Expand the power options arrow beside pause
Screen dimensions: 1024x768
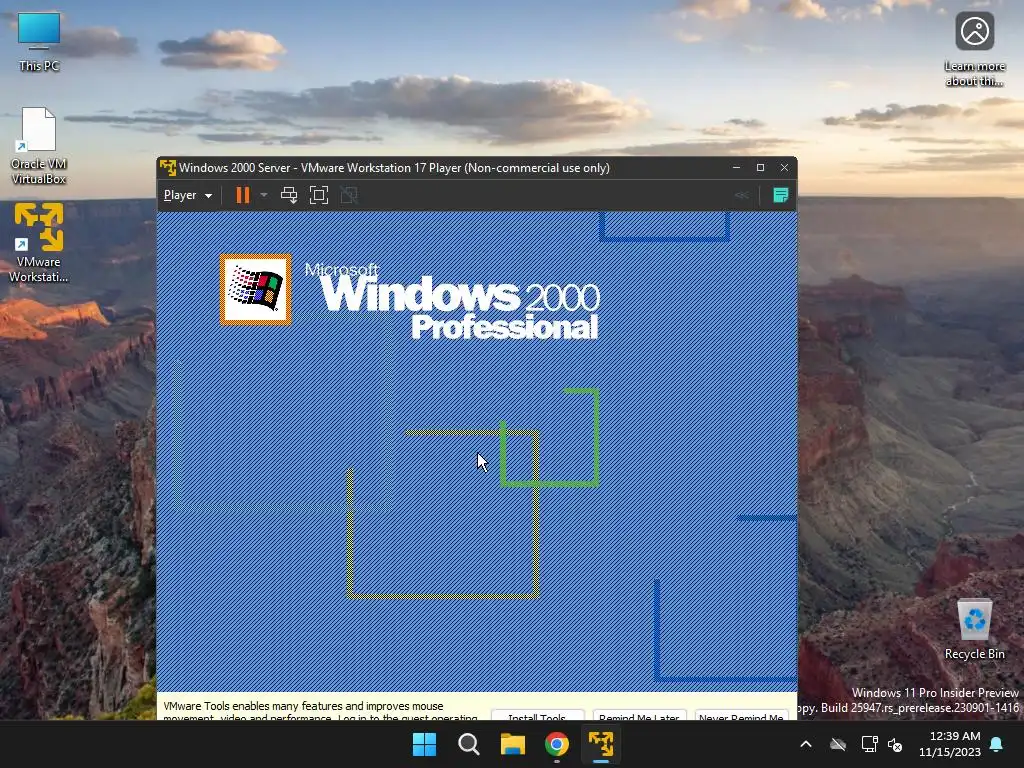click(264, 195)
